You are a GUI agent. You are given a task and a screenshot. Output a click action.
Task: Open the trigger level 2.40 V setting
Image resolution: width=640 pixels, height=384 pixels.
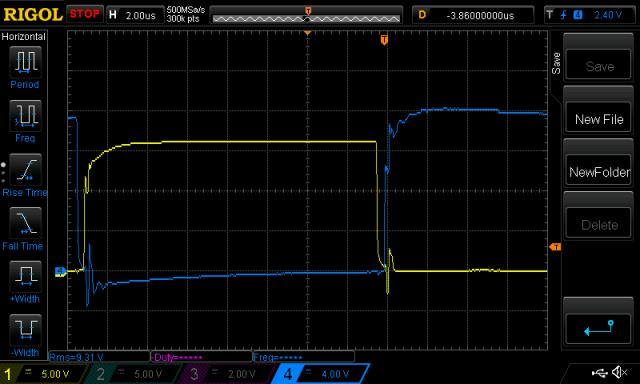(590, 15)
